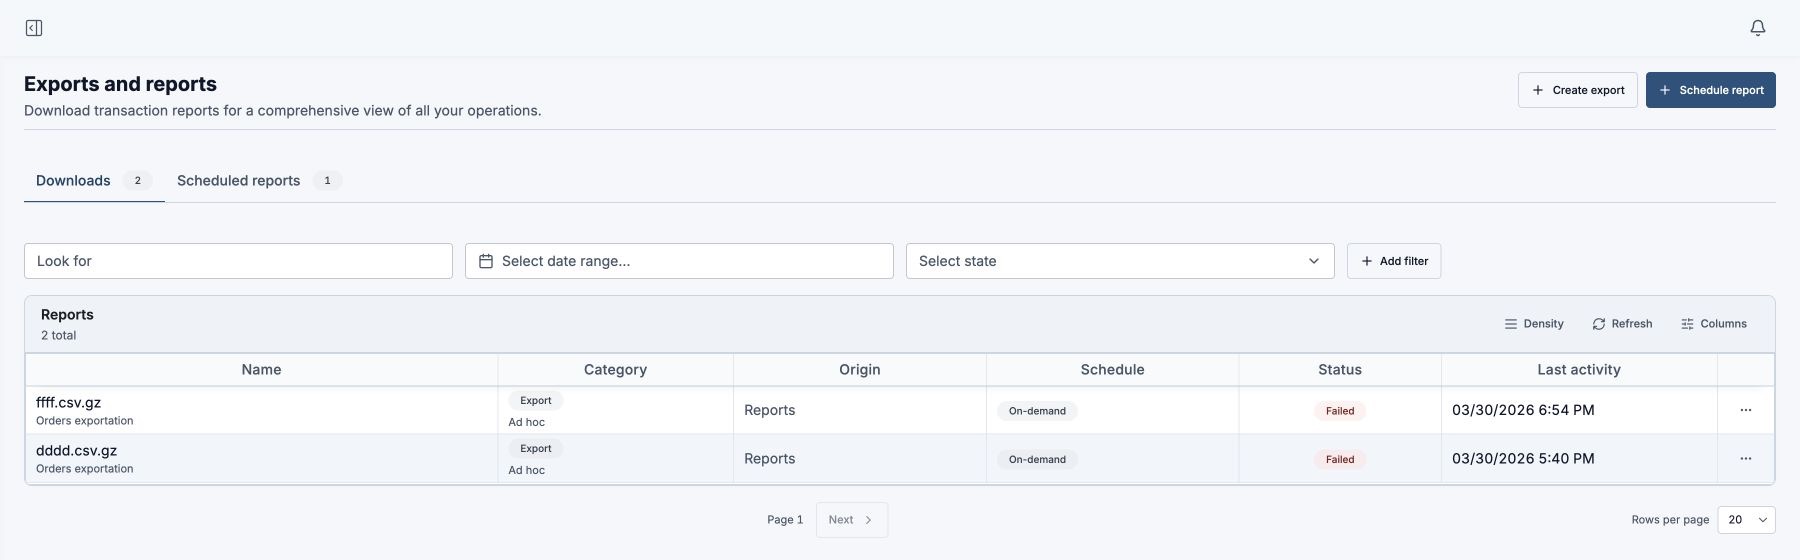Click the calendar icon in date range

(486, 261)
